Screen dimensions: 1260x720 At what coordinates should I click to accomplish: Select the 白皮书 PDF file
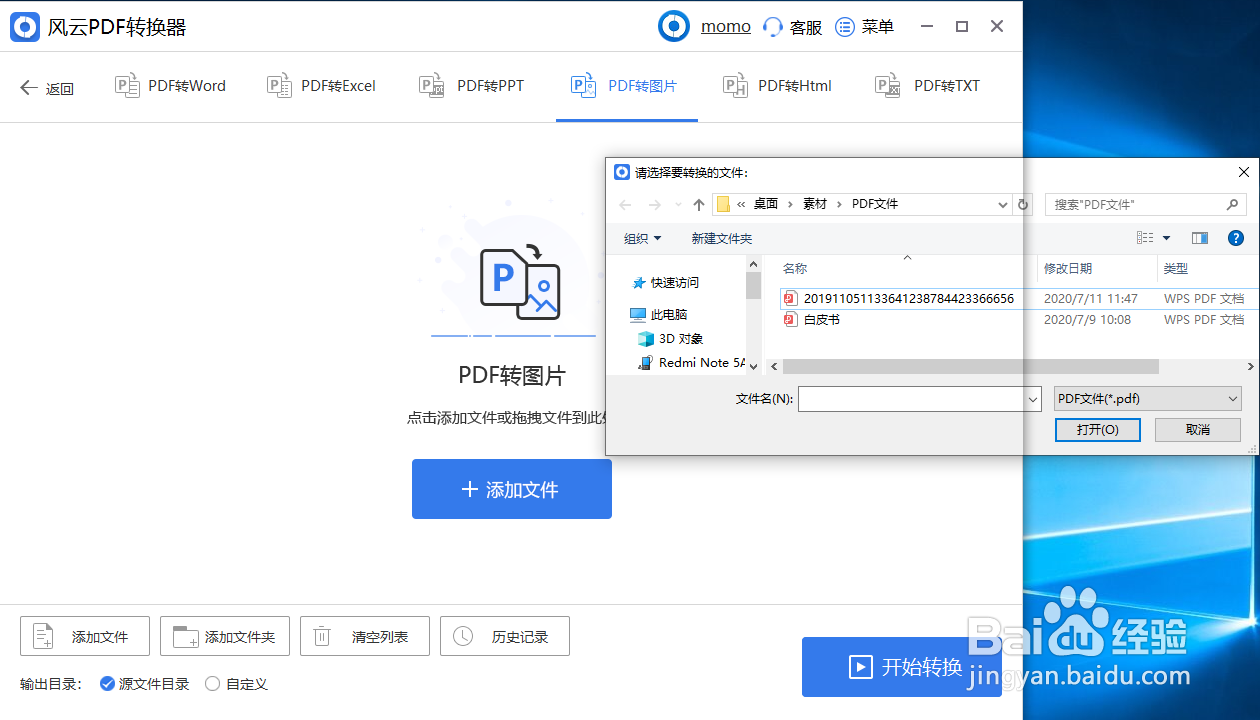pos(822,320)
